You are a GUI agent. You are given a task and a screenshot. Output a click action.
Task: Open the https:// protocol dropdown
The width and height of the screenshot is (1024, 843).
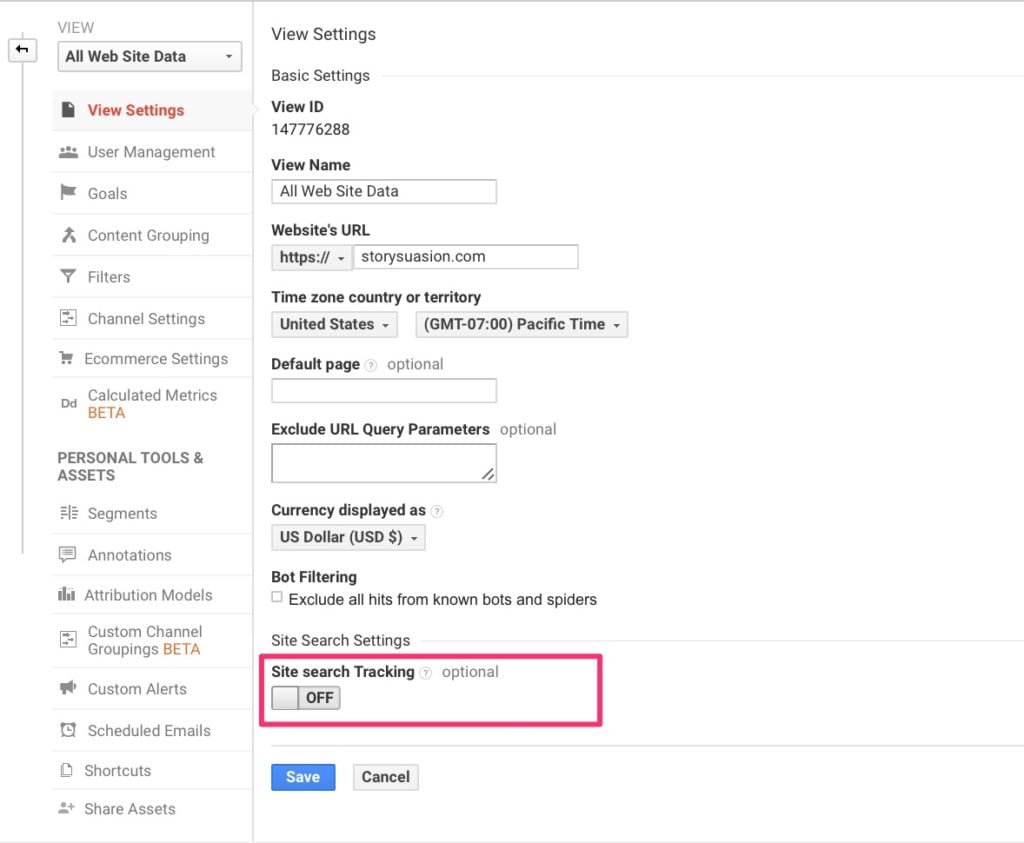point(311,257)
